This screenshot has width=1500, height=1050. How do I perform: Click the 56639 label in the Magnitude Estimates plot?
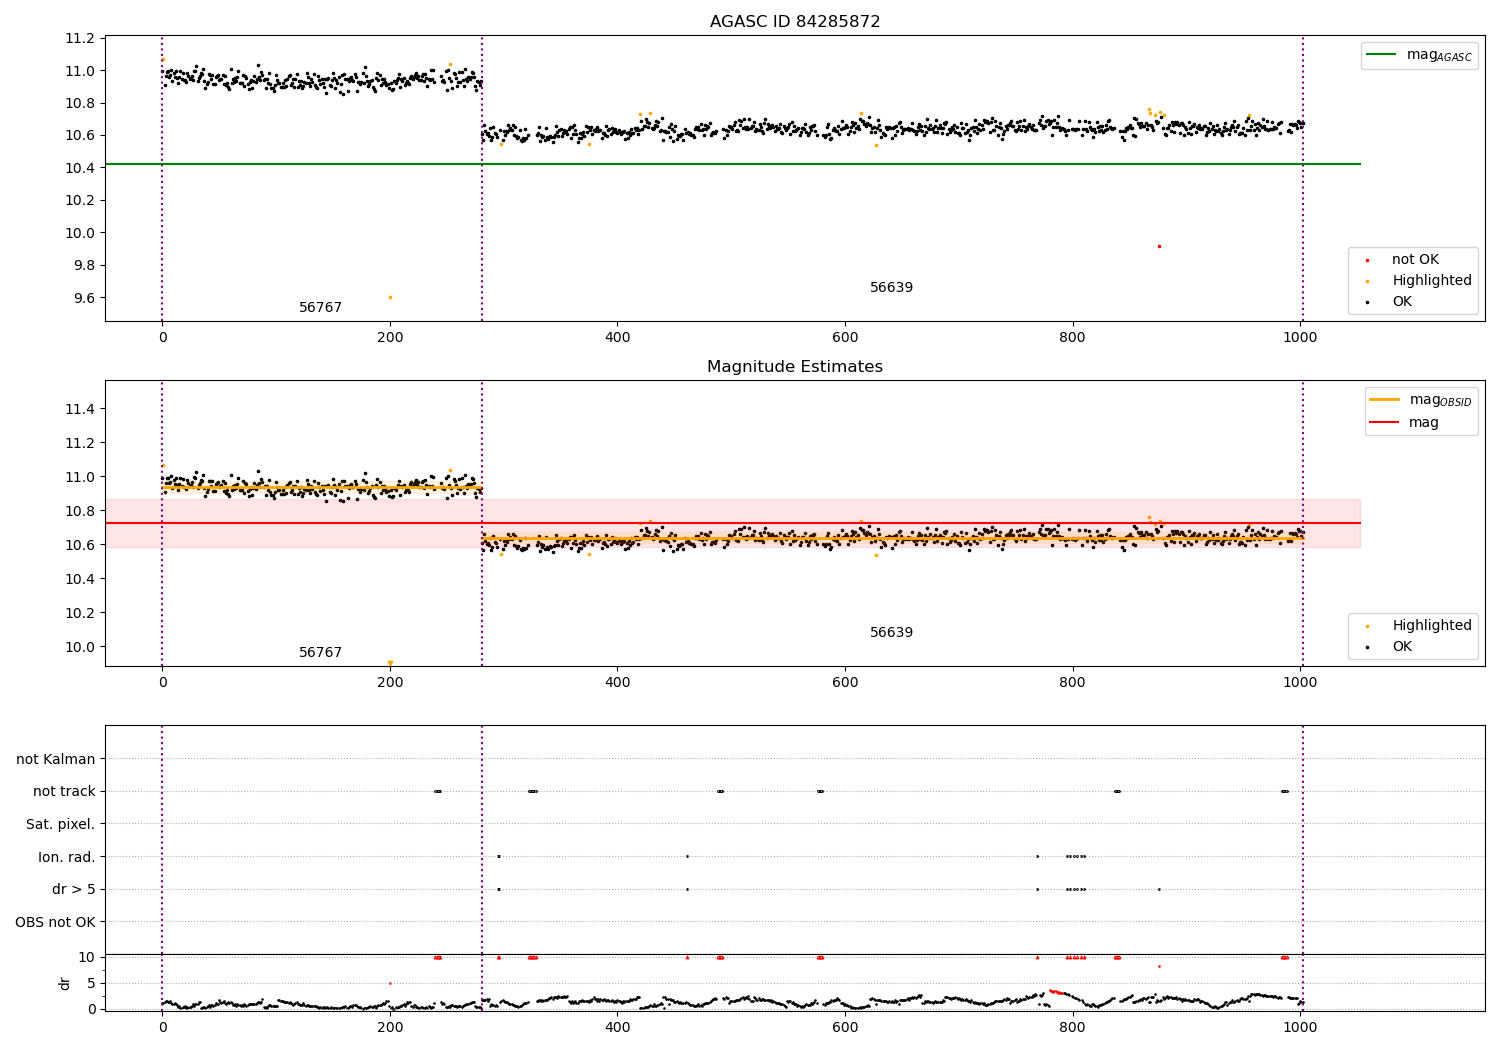tap(891, 633)
